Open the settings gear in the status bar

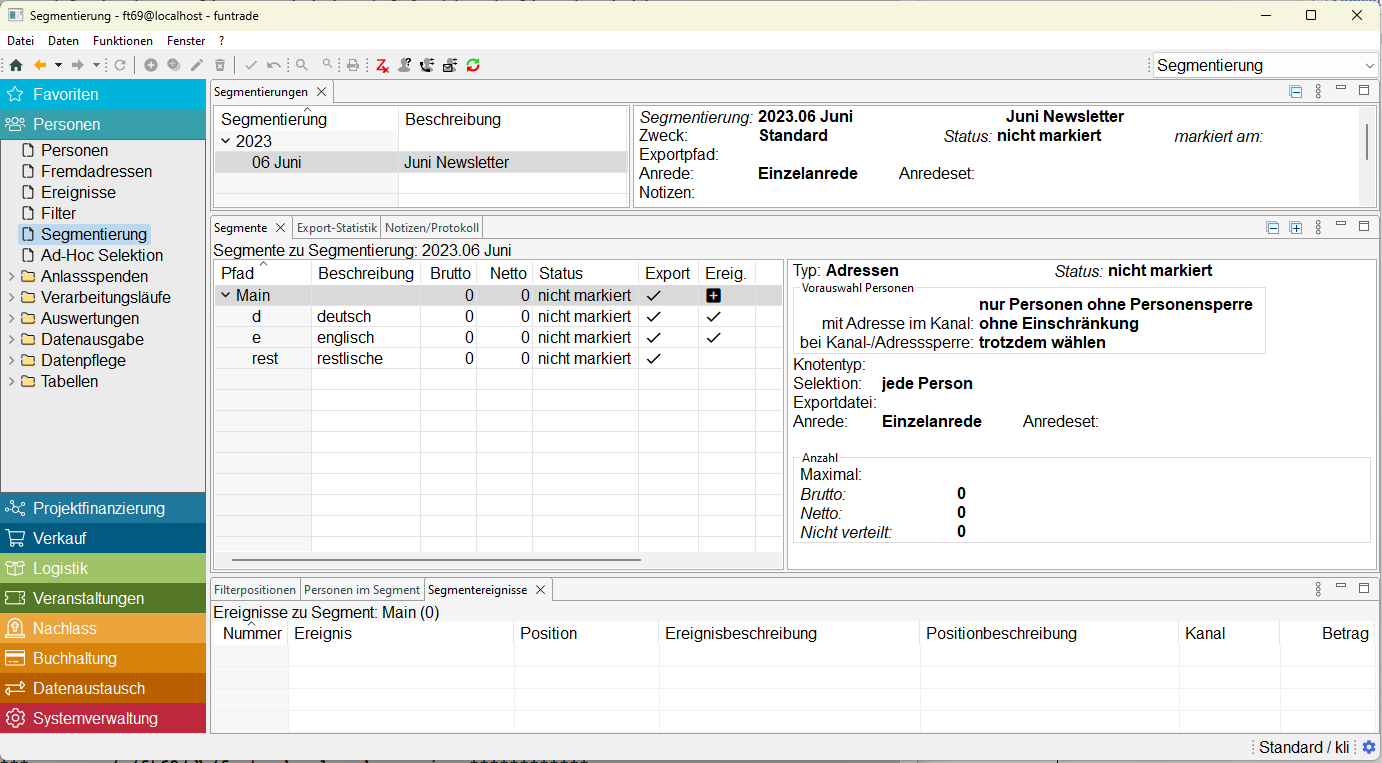click(x=1369, y=747)
